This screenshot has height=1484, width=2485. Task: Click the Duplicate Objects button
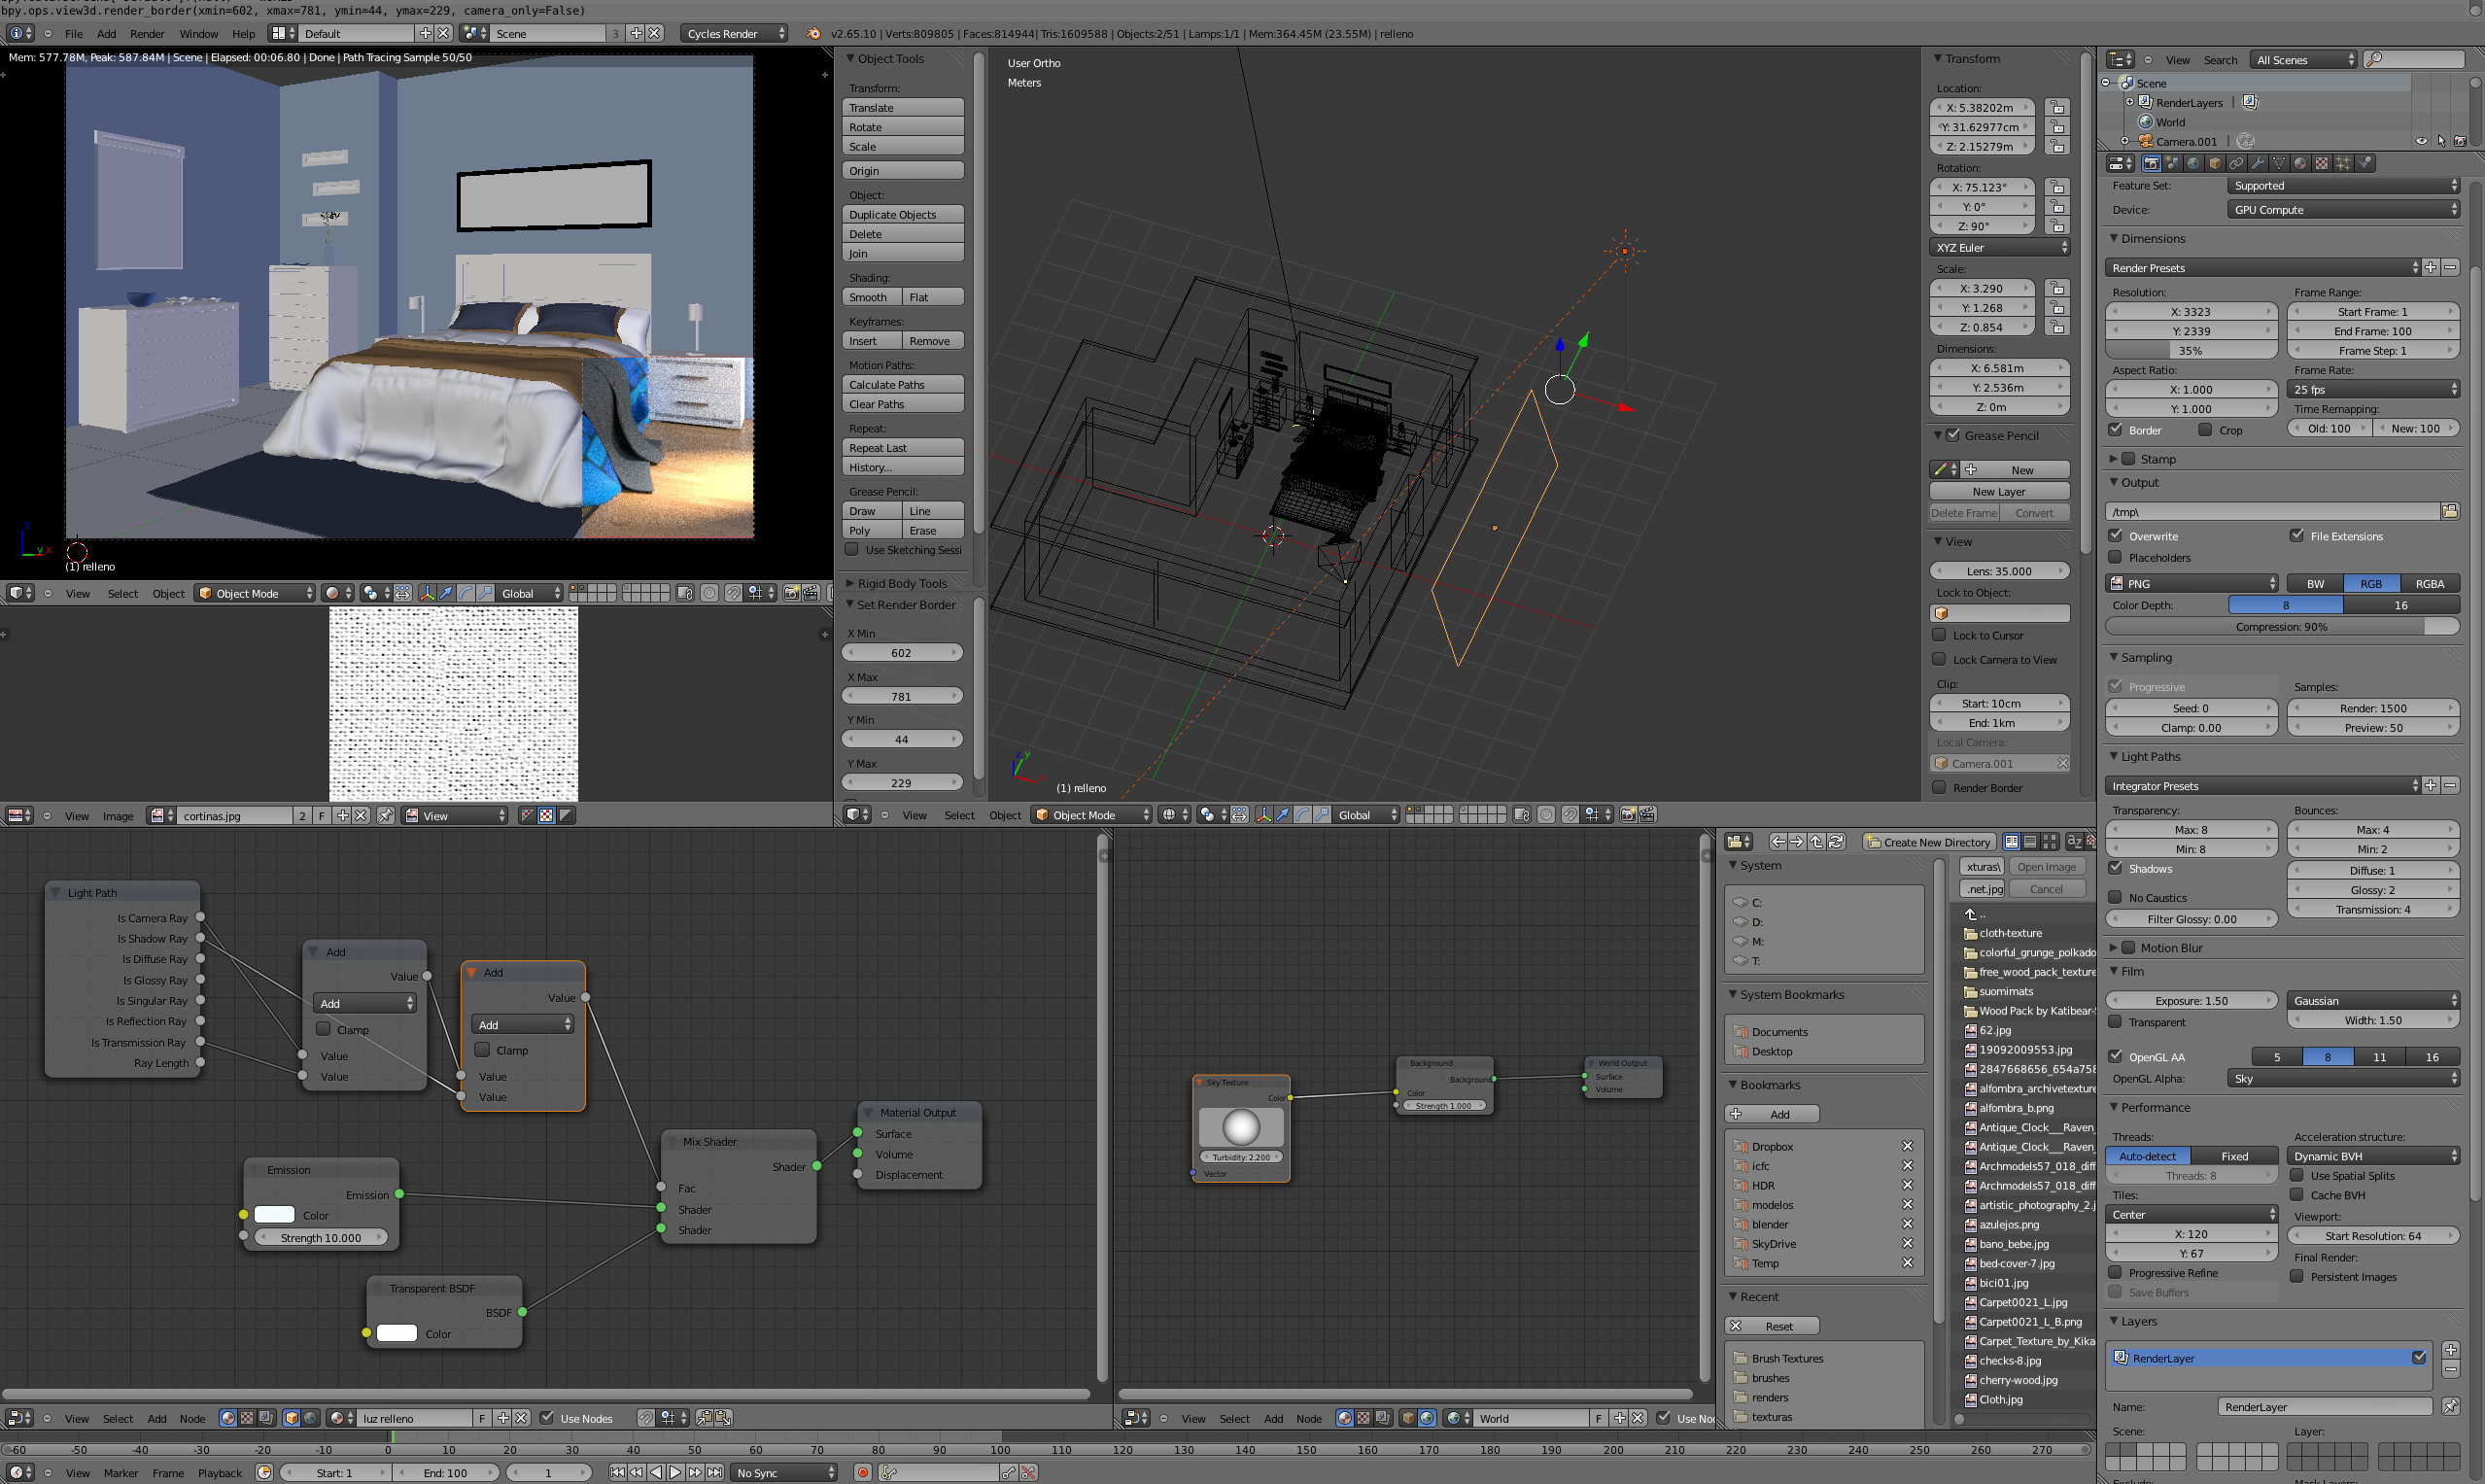coord(903,214)
